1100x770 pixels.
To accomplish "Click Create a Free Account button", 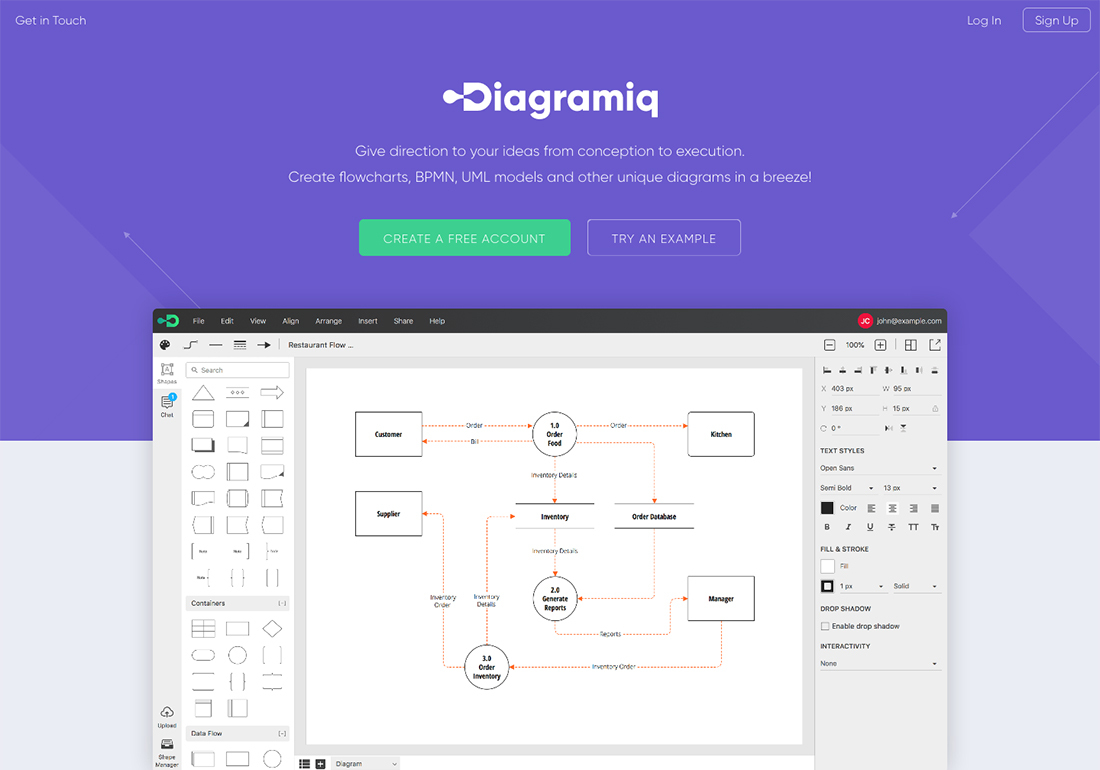I will pos(464,238).
